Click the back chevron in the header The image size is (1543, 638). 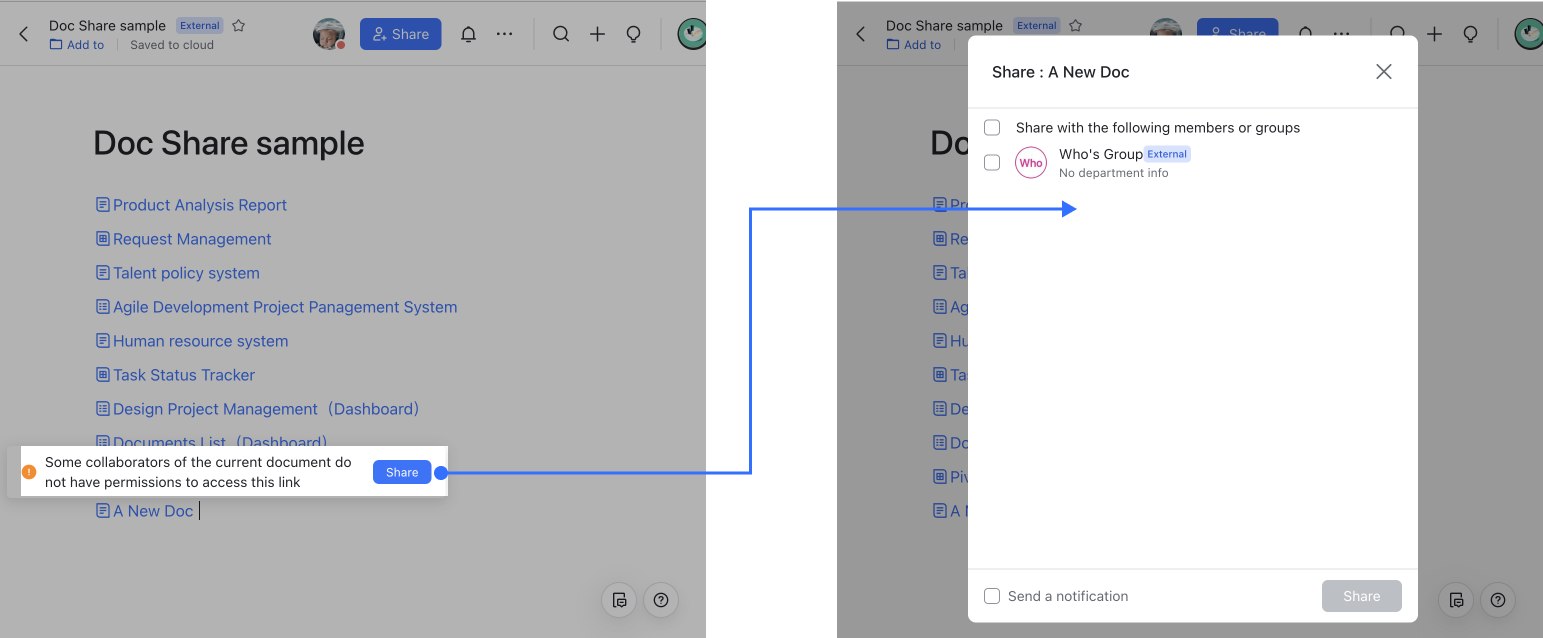23,33
